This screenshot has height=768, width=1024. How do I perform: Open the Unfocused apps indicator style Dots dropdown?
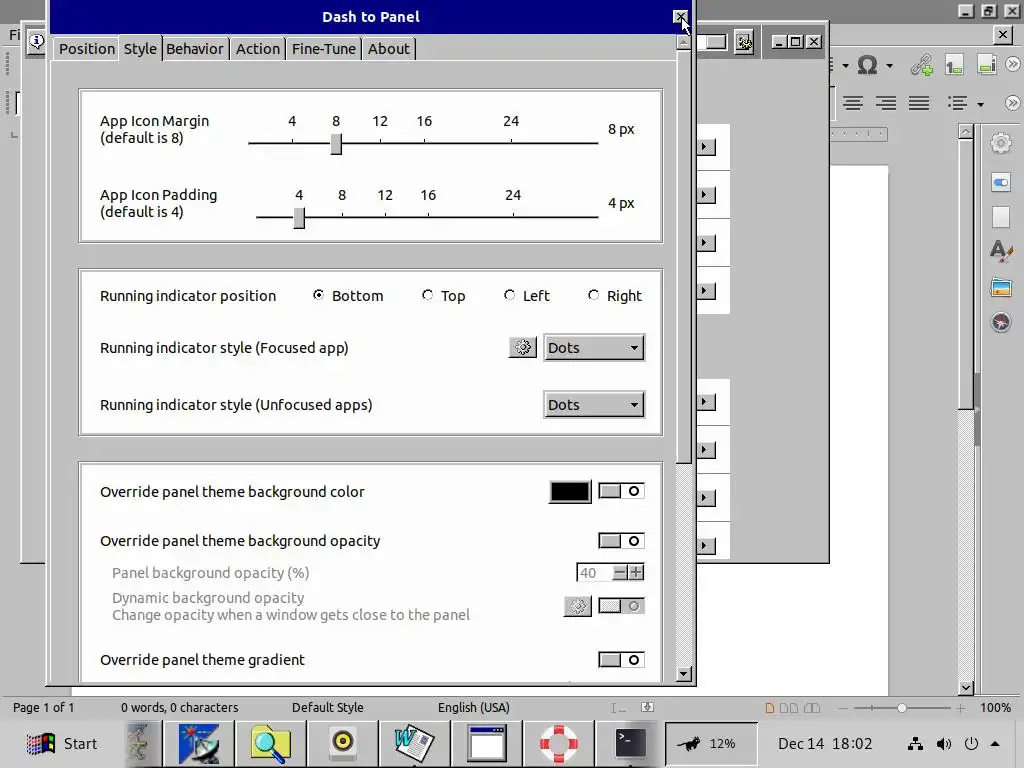594,404
